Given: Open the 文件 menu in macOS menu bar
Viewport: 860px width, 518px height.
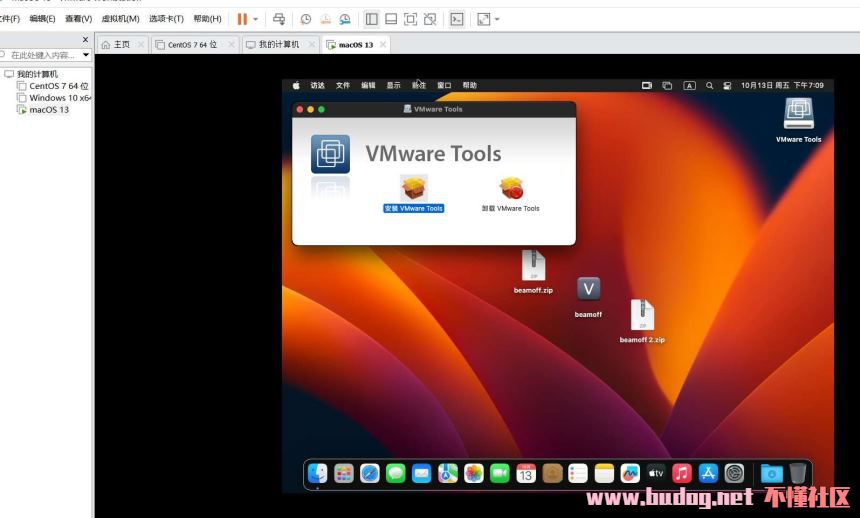Looking at the screenshot, I should click(343, 85).
